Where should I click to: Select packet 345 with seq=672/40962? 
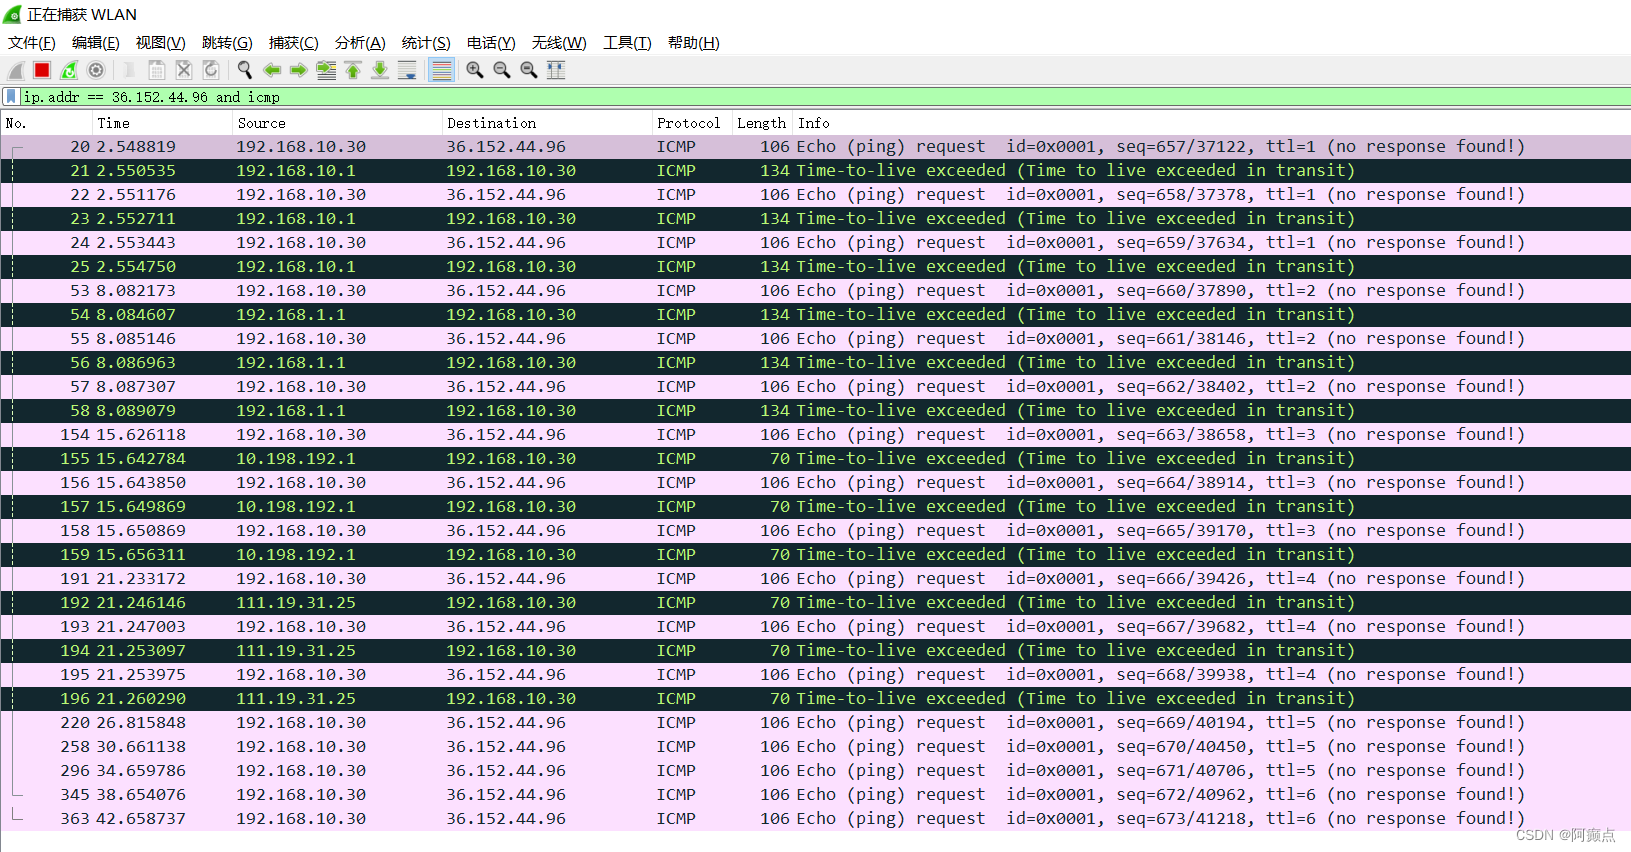[x=815, y=795]
